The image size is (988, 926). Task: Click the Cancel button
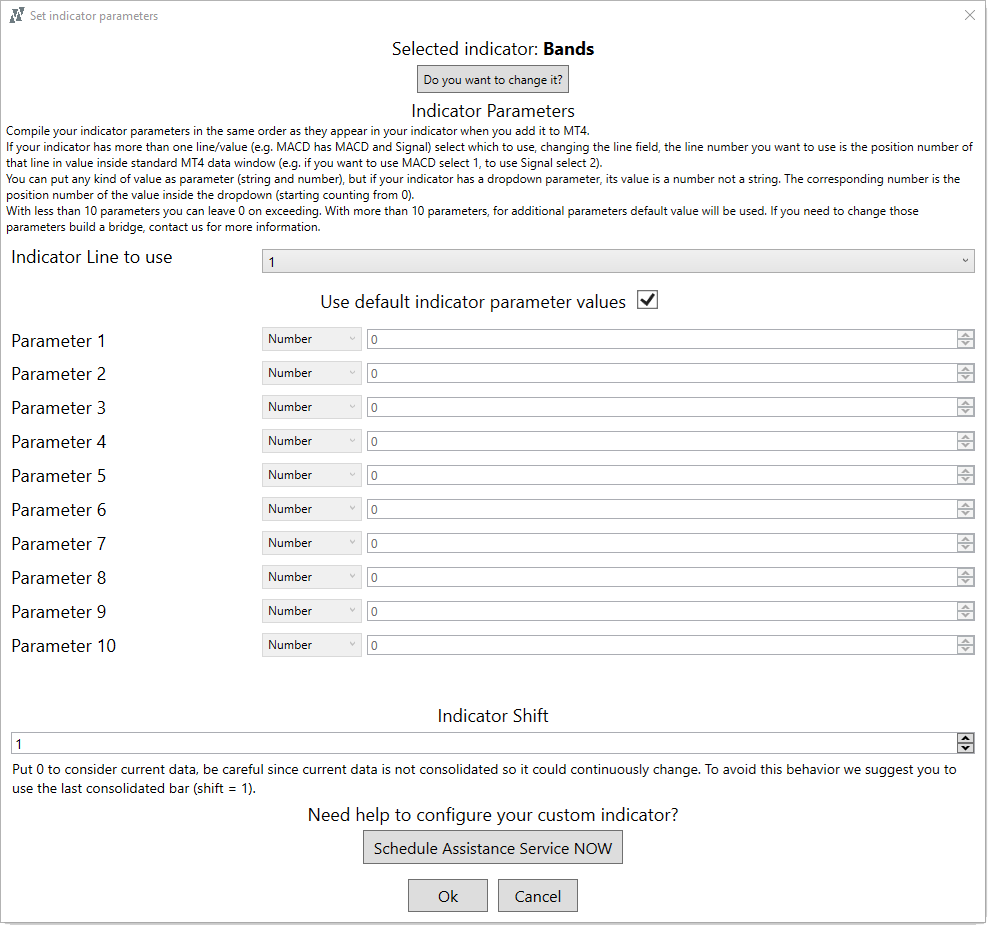tap(537, 896)
